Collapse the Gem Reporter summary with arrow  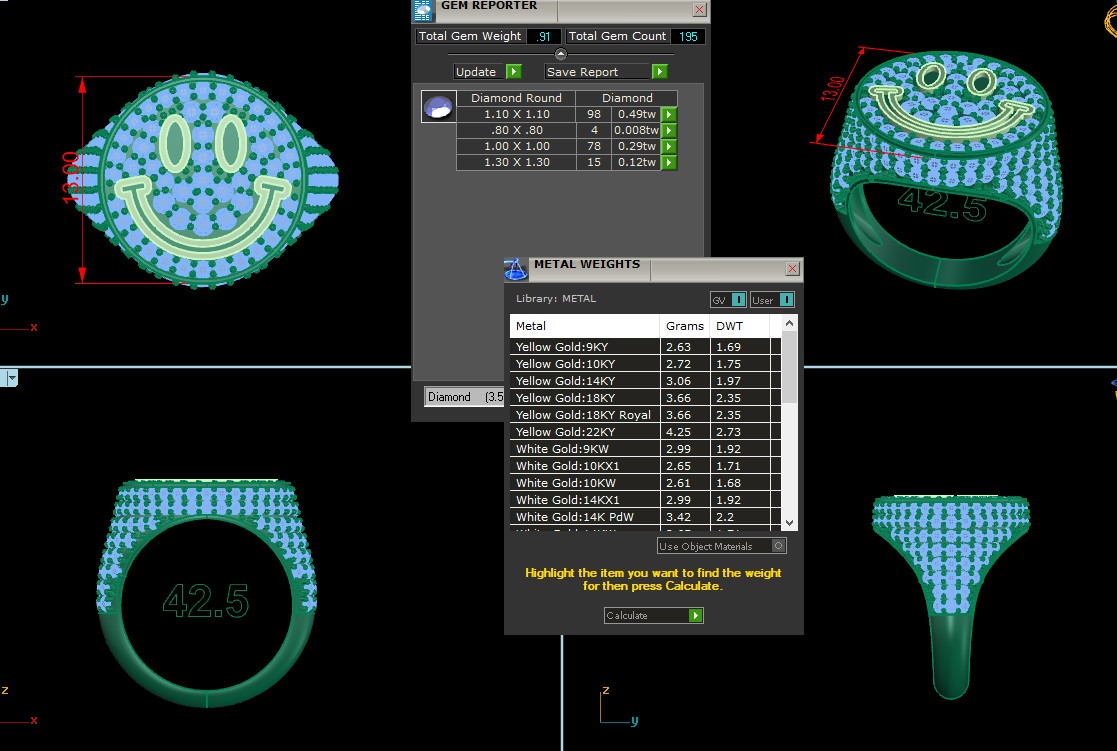tap(560, 54)
